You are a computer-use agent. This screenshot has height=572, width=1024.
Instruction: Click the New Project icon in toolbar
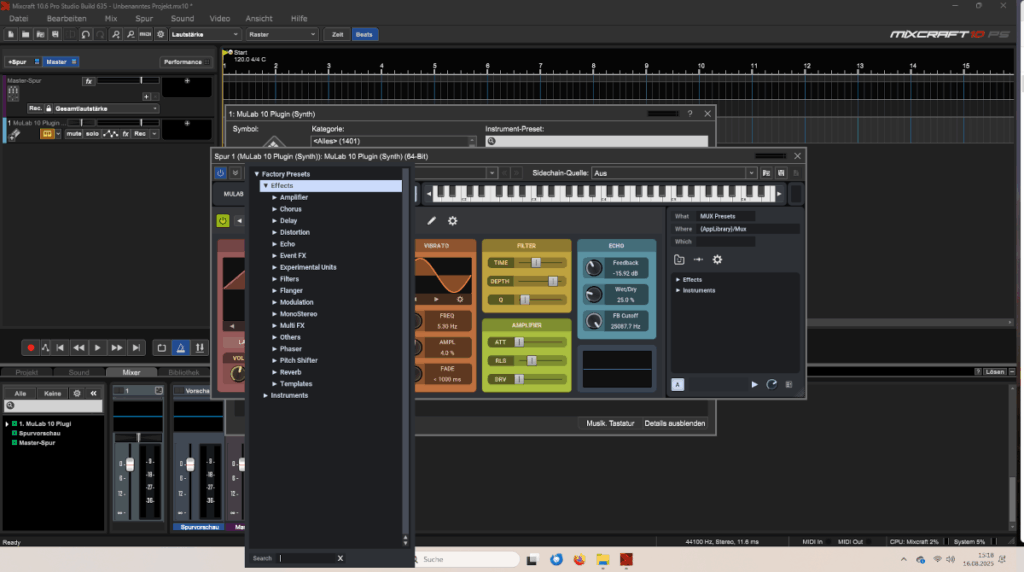[11, 34]
